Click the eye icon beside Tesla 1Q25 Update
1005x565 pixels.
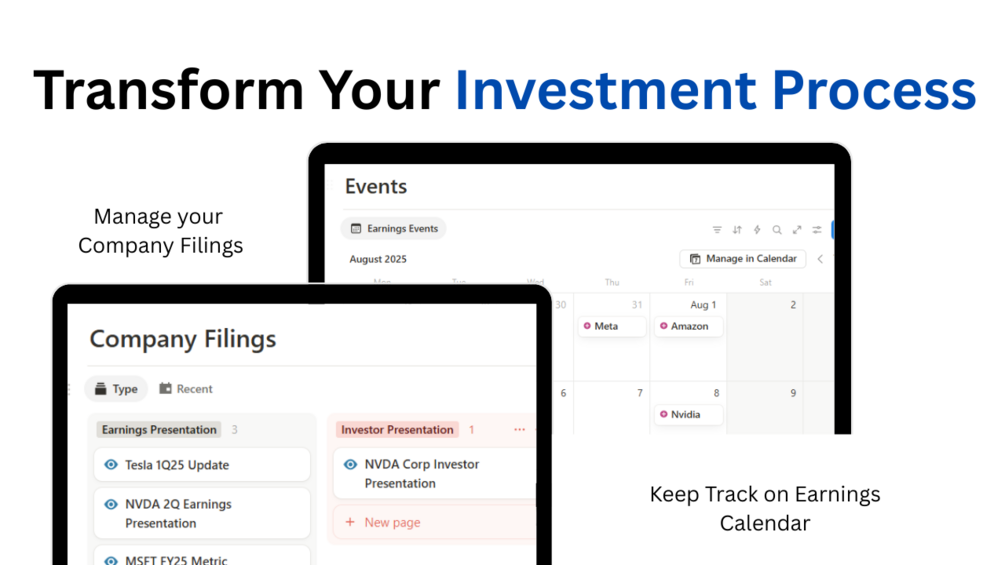click(x=111, y=465)
